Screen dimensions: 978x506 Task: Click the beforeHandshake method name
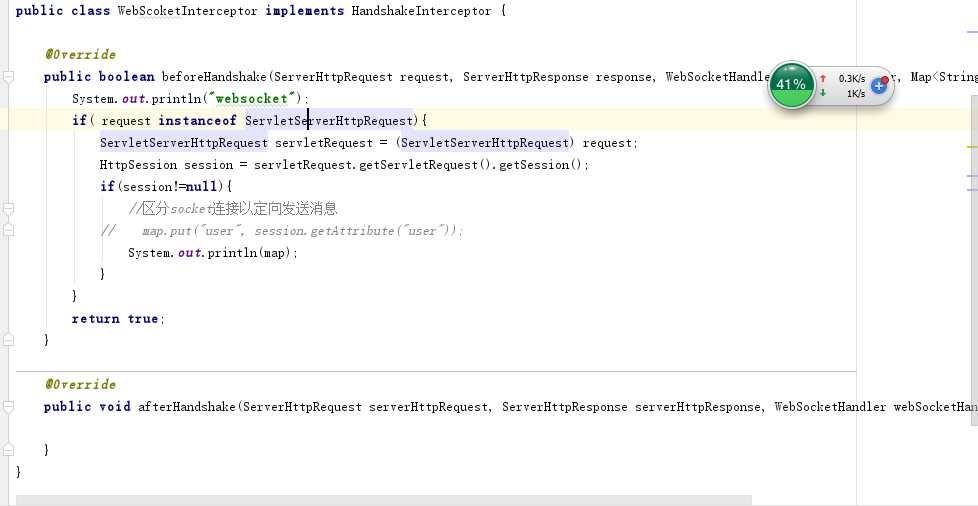(x=215, y=77)
